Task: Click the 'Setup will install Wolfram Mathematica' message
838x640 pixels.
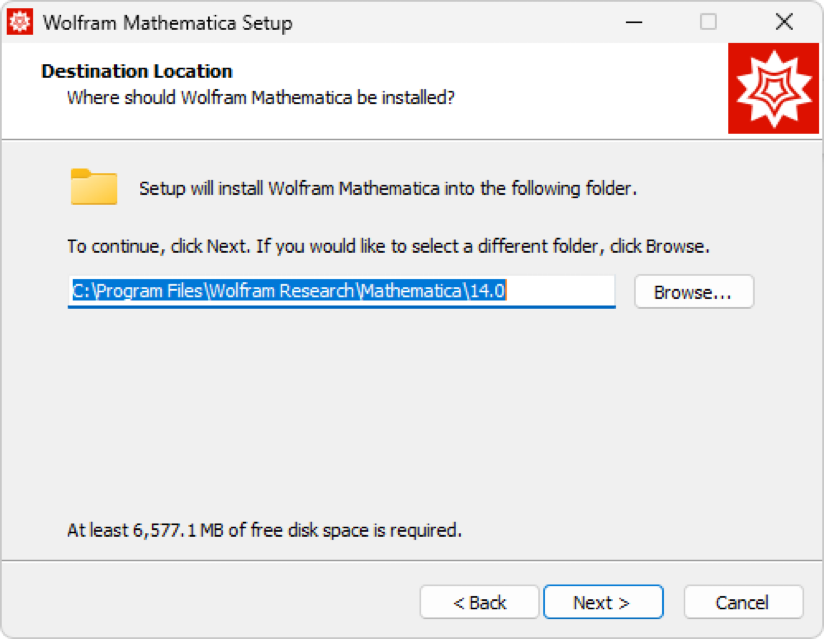Action: [387, 188]
